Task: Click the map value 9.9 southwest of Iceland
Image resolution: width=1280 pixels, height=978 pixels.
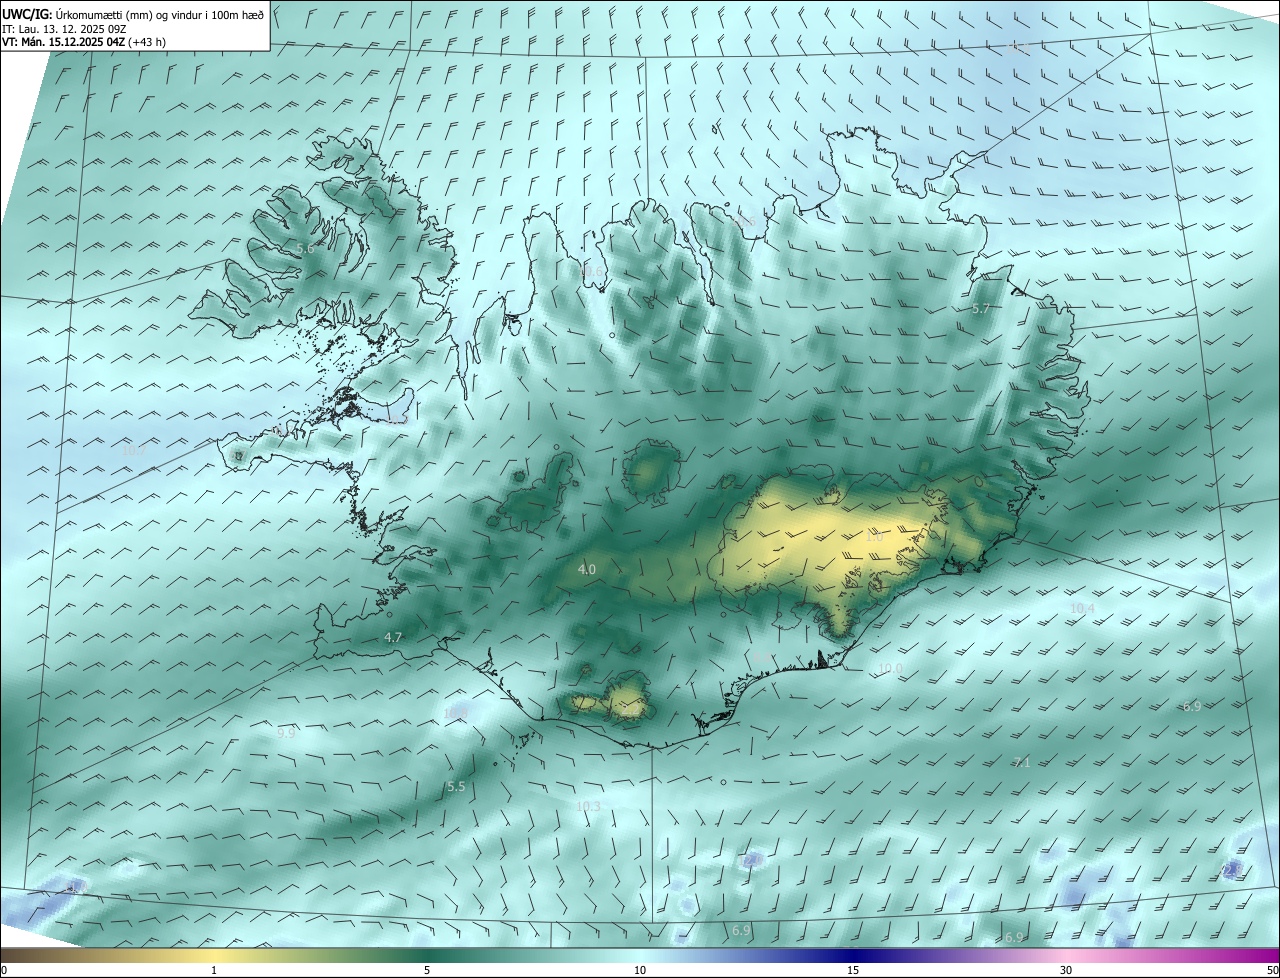Action: 286,733
